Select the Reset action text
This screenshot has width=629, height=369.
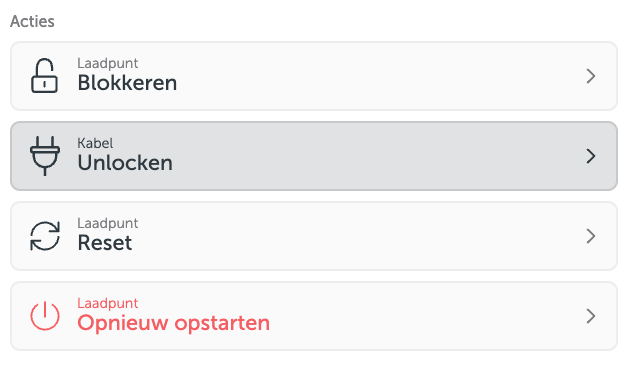[105, 243]
